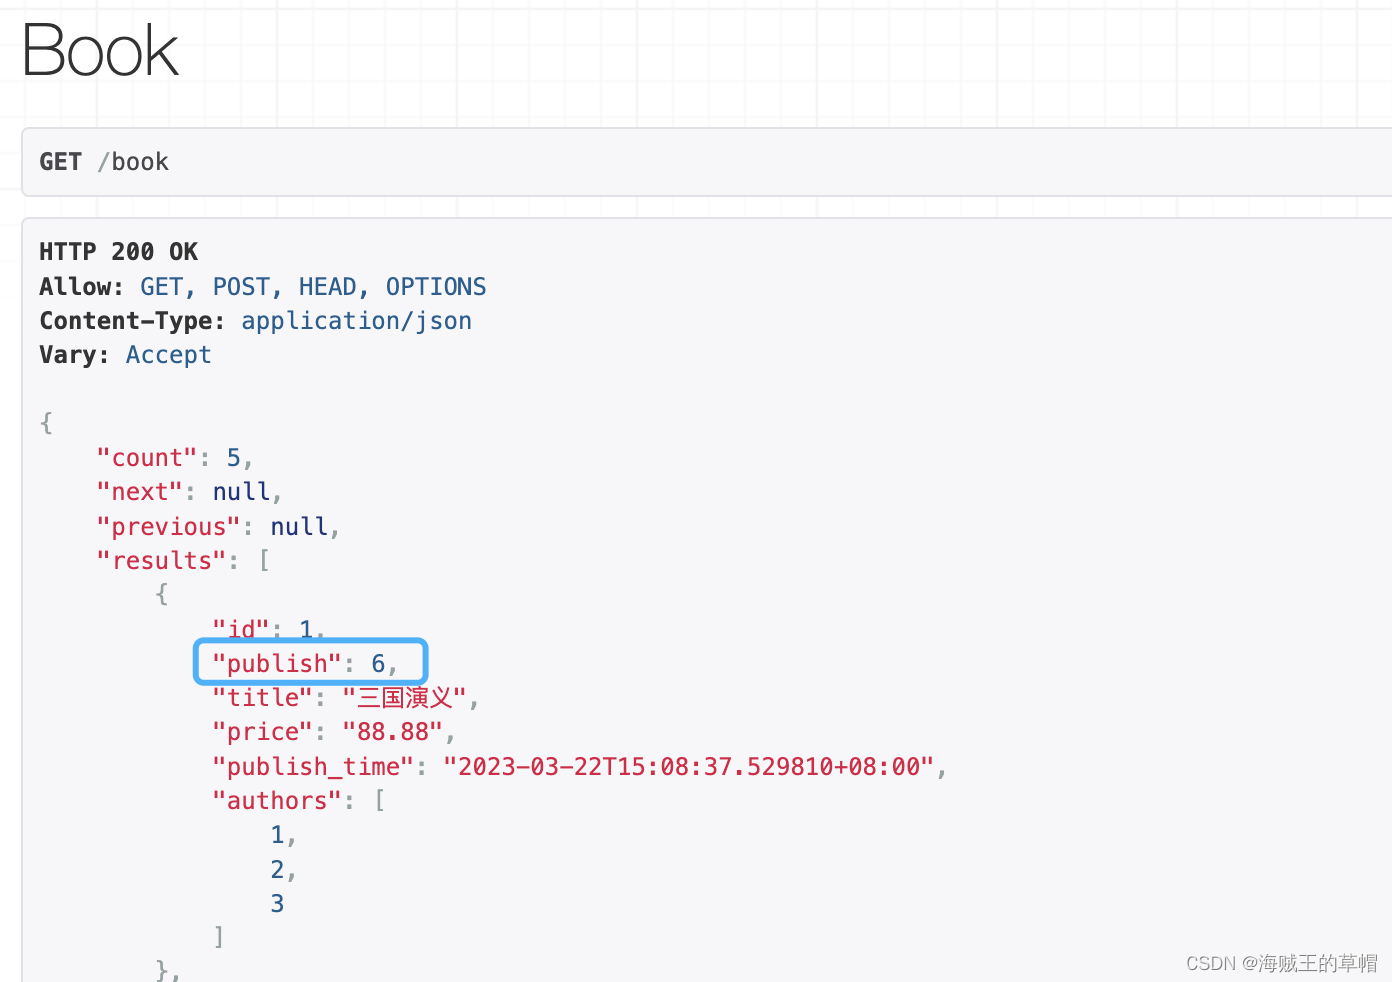Click the "previous": null line
The width and height of the screenshot is (1392, 982).
(x=218, y=527)
